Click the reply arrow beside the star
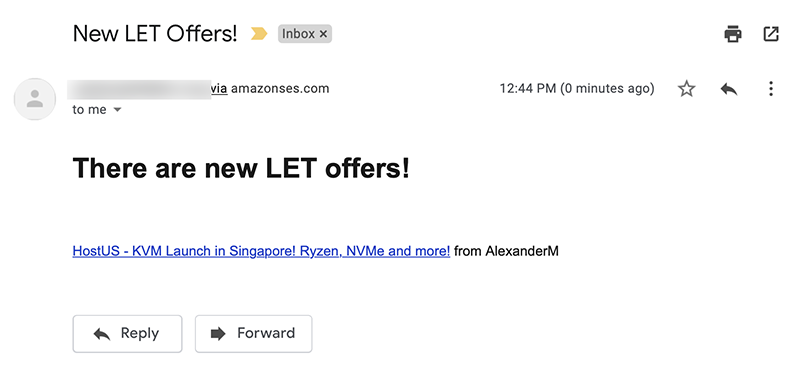This screenshot has height=370, width=800. tap(729, 89)
